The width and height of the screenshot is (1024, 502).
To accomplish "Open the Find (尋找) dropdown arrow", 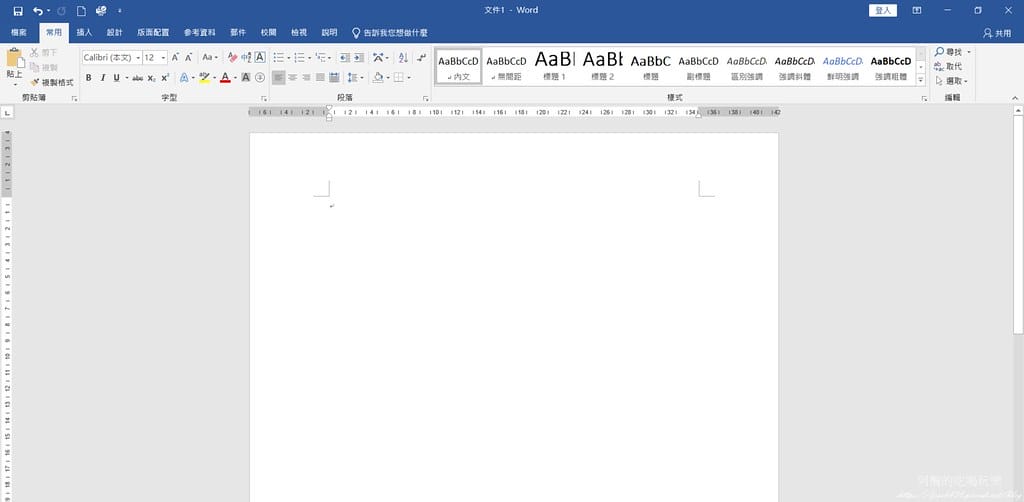I will [969, 52].
